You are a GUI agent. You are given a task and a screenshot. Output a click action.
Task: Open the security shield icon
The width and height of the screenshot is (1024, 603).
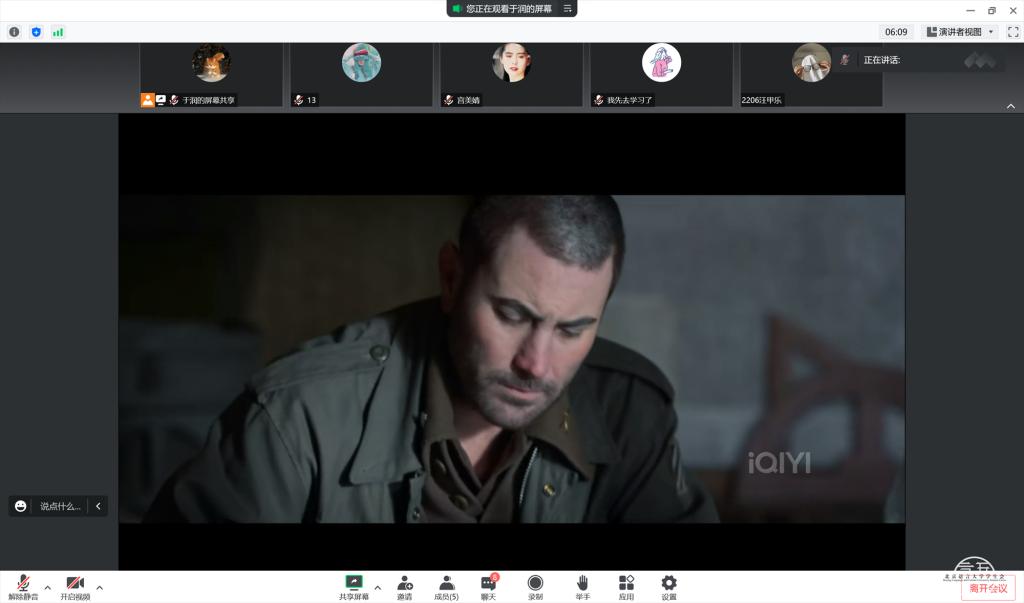pos(36,32)
